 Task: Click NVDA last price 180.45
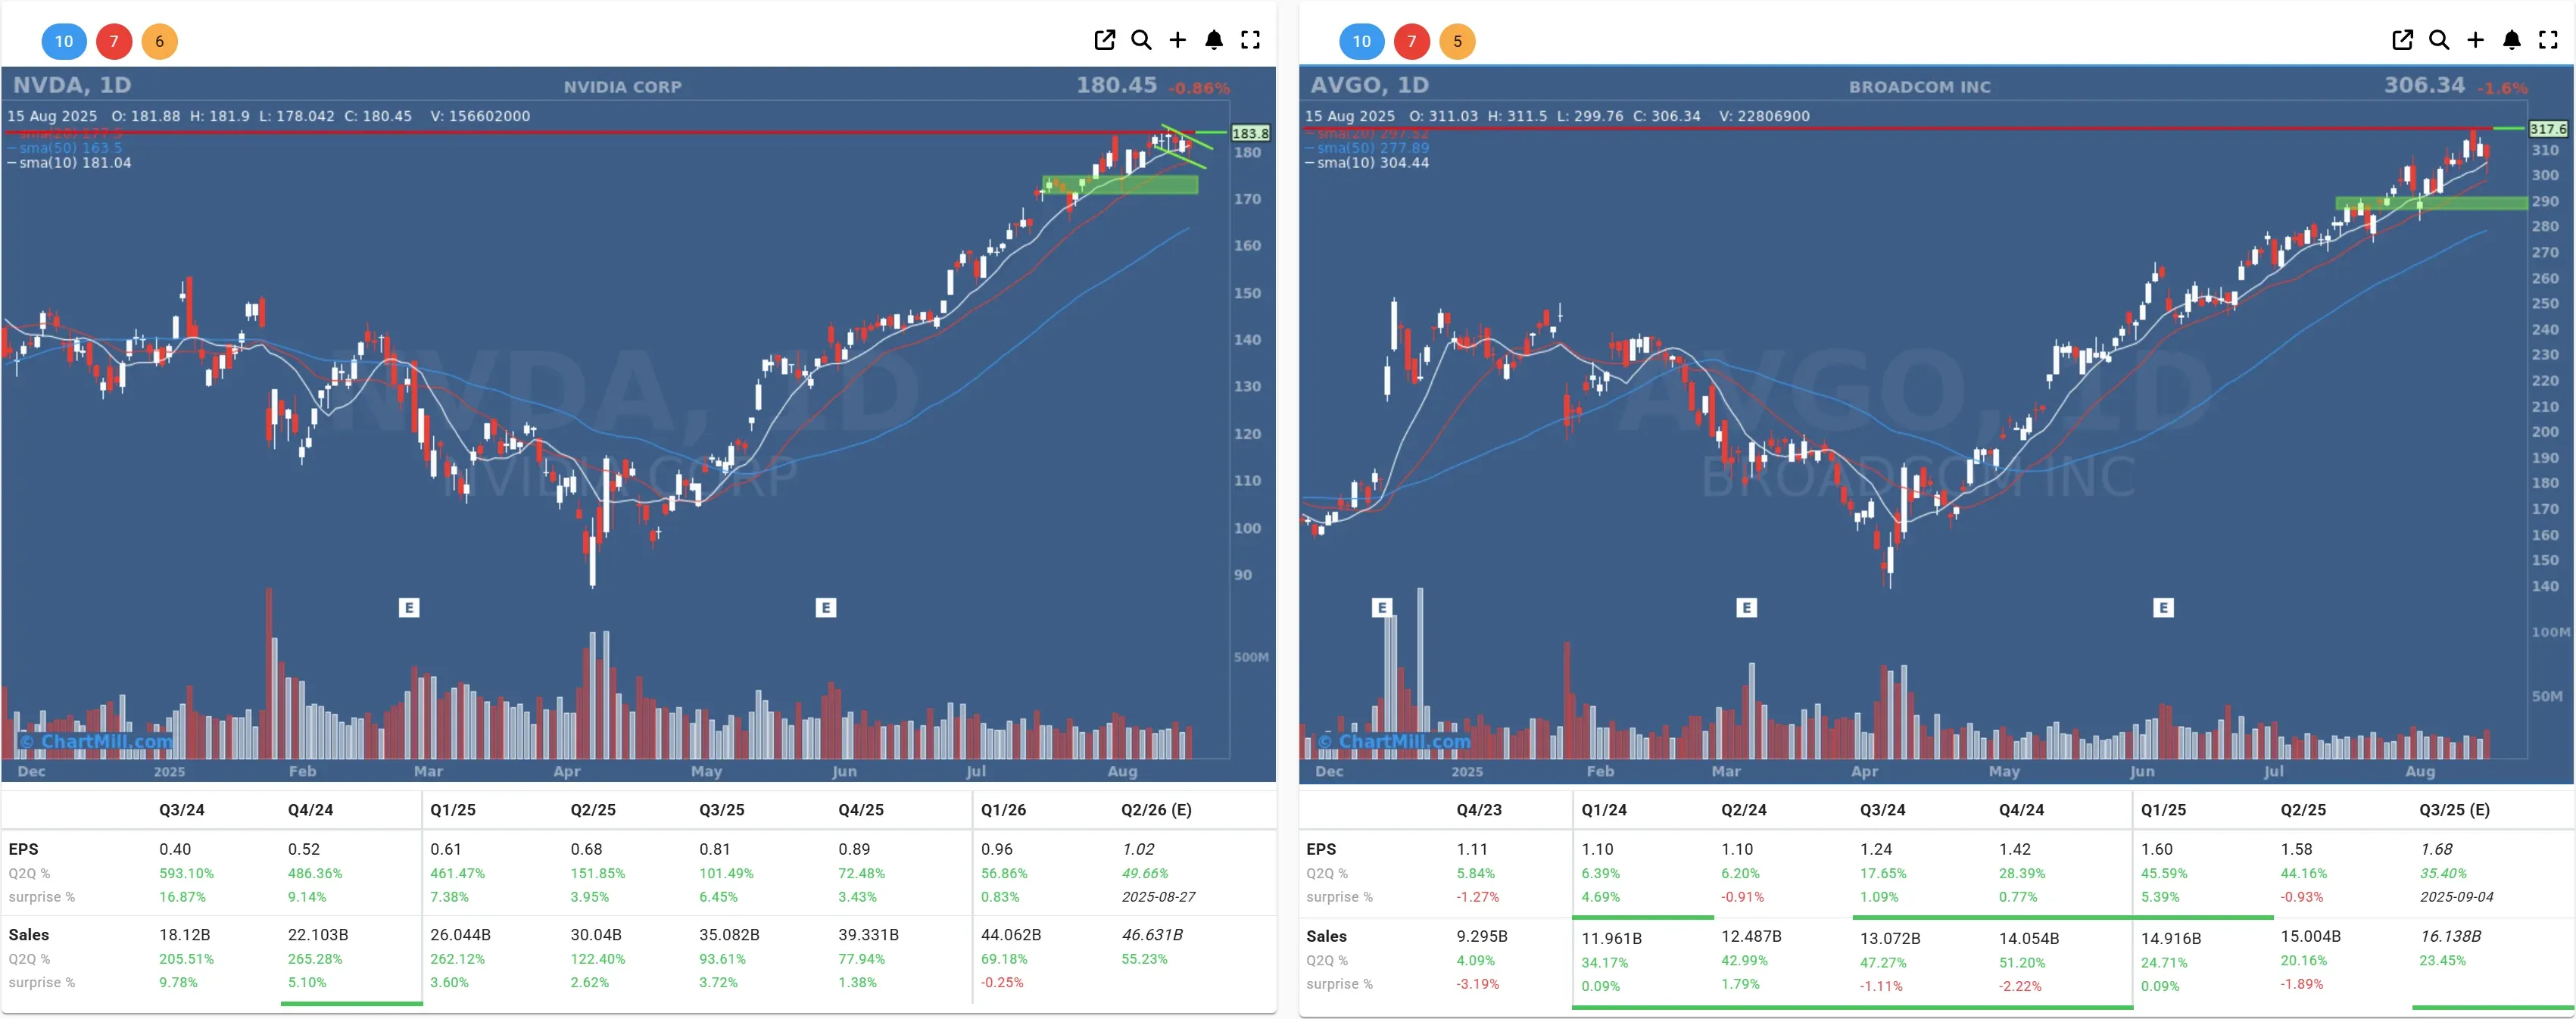[1116, 85]
